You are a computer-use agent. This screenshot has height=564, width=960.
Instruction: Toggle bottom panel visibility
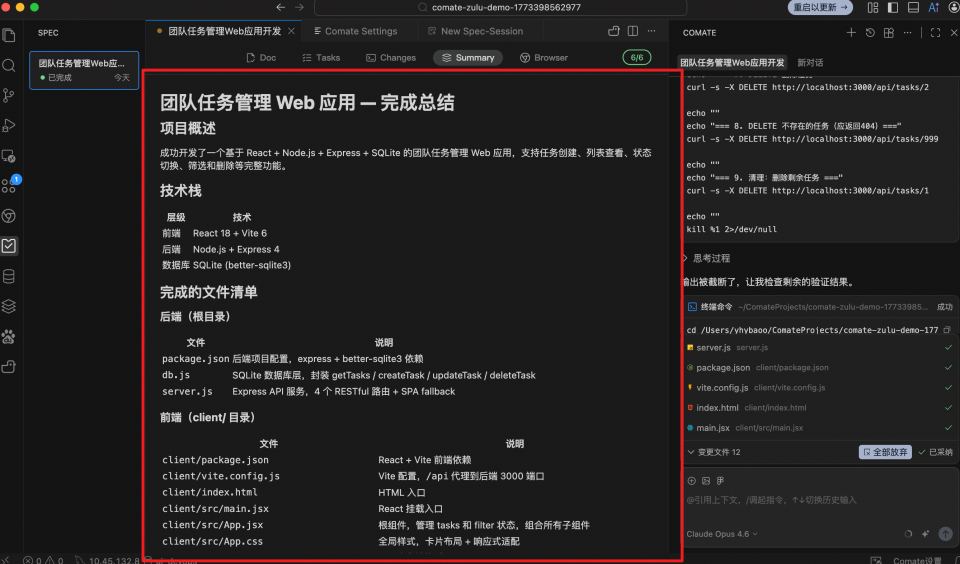[913, 7]
